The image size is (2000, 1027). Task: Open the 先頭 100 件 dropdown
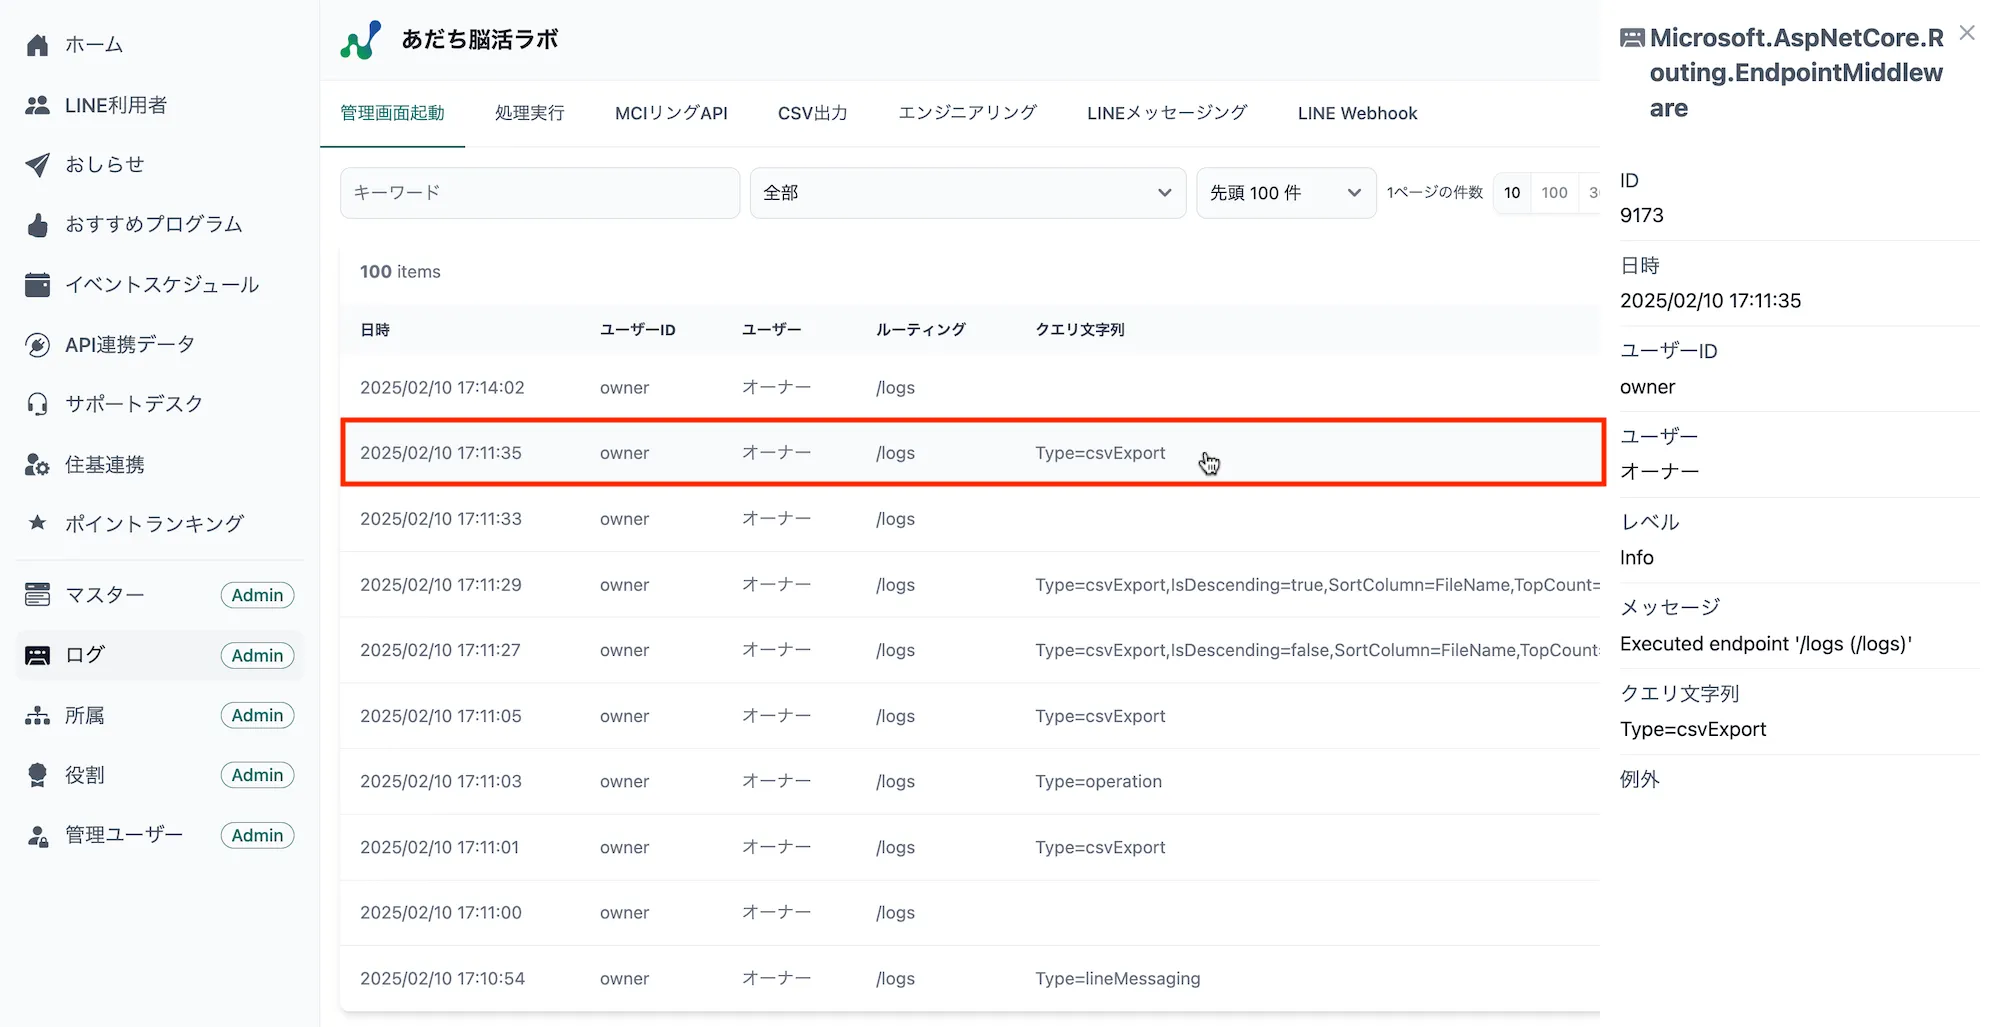[1285, 193]
